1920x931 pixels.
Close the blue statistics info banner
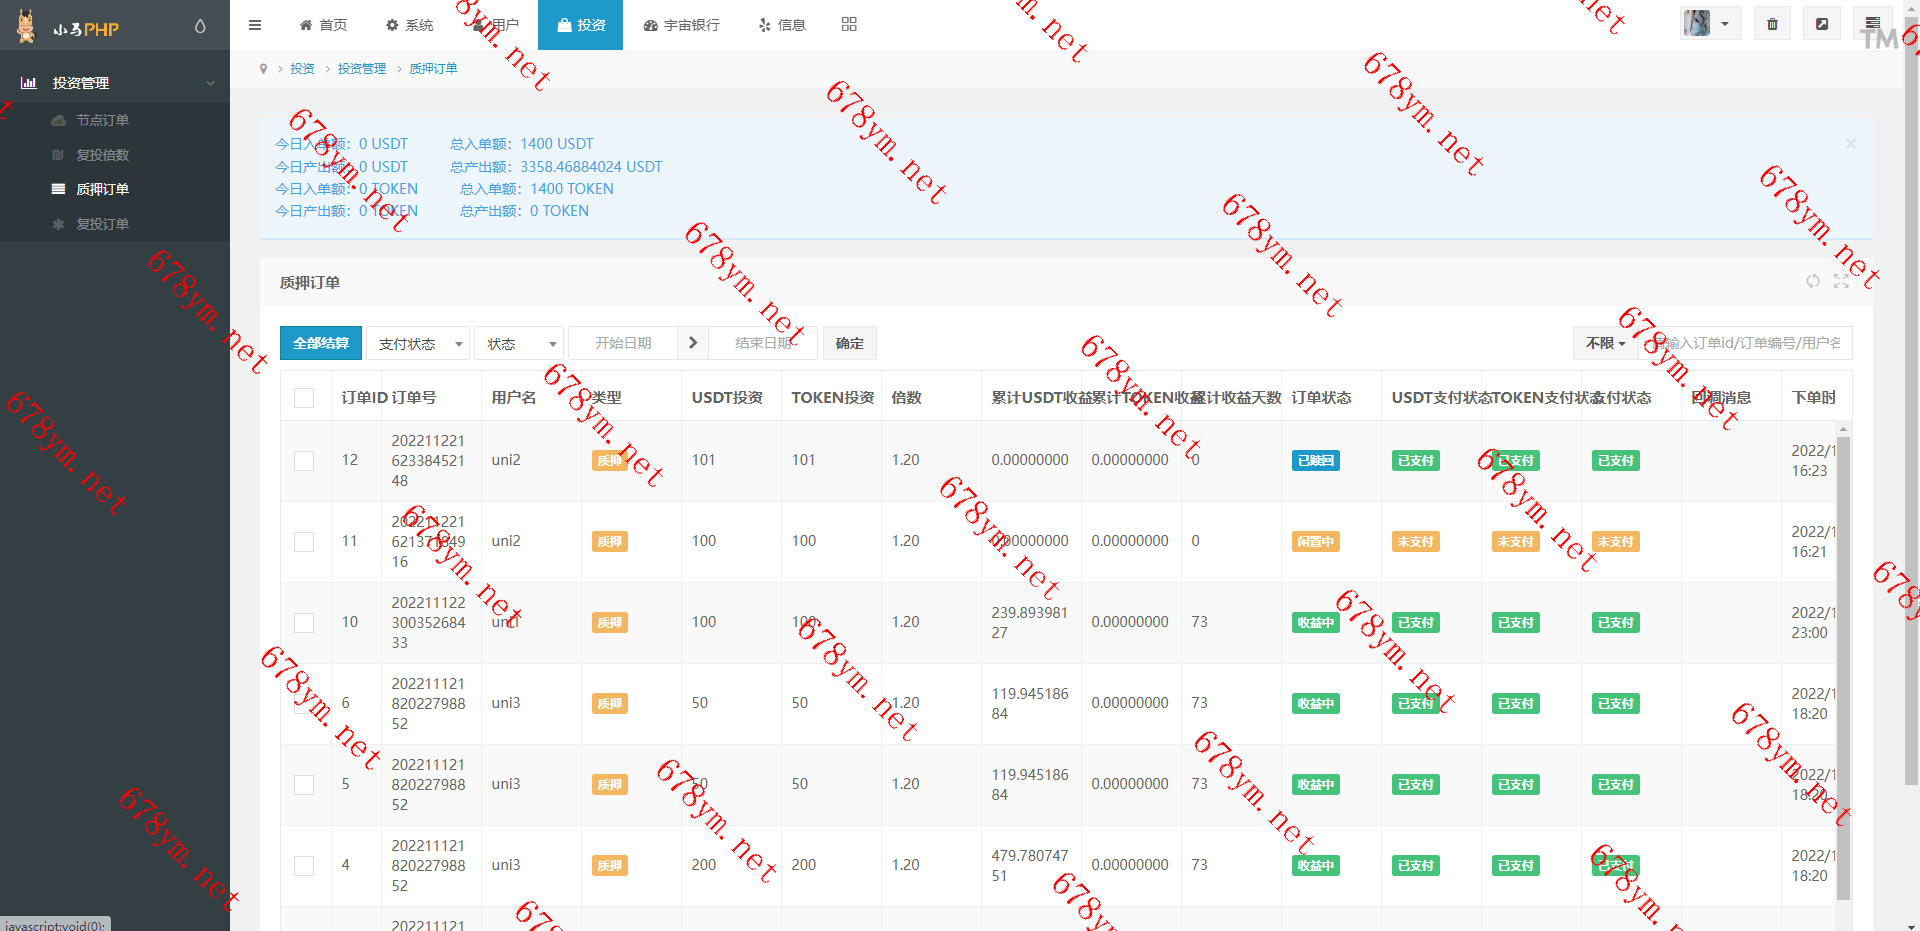click(x=1850, y=144)
